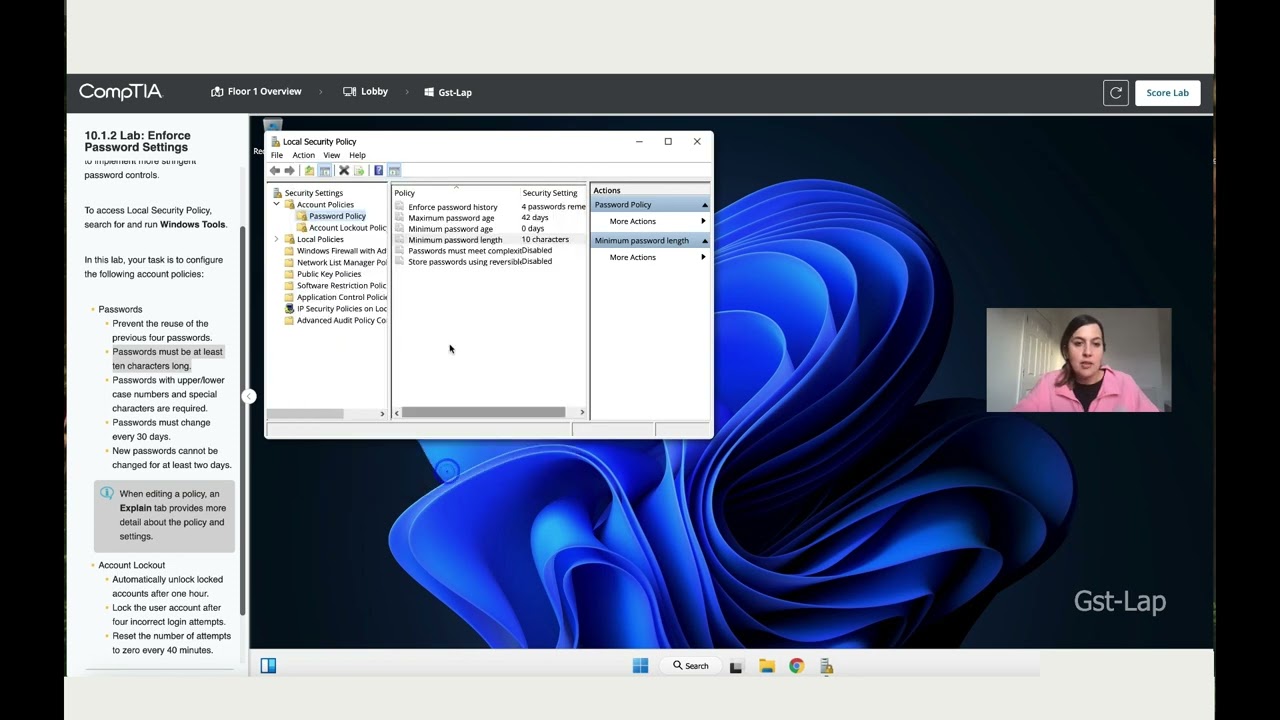Image resolution: width=1280 pixels, height=720 pixels.
Task: Click the Back arrow in the MMC toolbar
Action: click(275, 170)
